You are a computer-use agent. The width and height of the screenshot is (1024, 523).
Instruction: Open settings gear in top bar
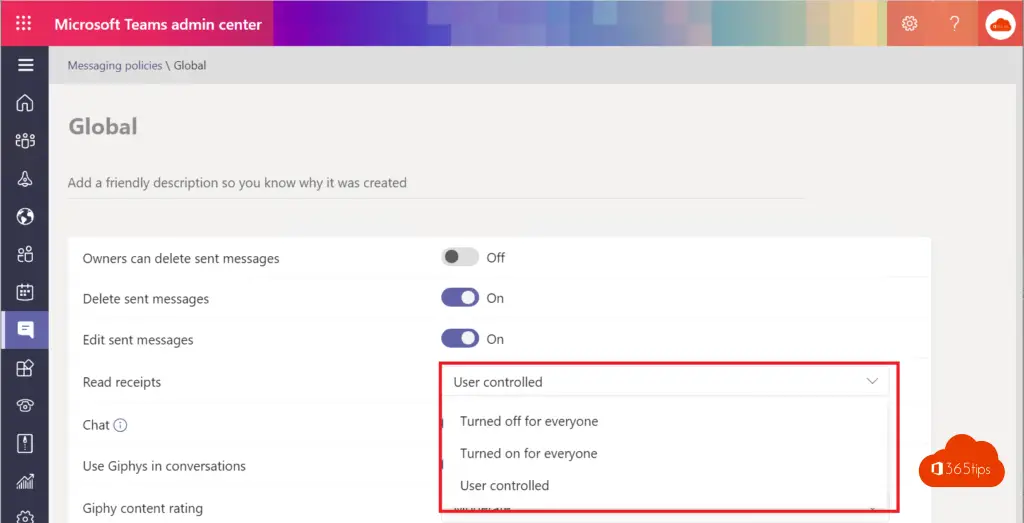click(909, 24)
